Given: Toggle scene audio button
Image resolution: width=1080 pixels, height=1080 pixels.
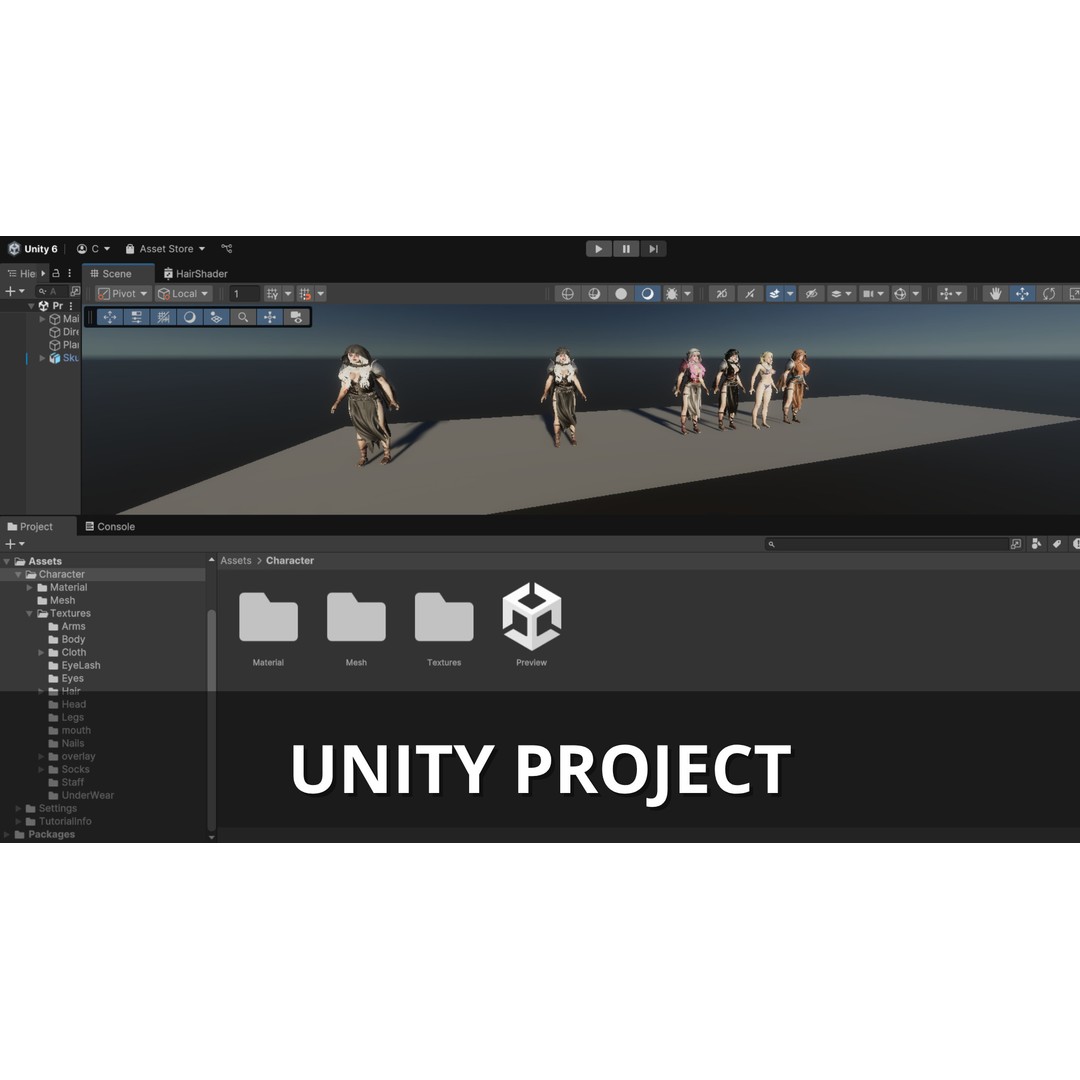Looking at the screenshot, I should [x=749, y=294].
